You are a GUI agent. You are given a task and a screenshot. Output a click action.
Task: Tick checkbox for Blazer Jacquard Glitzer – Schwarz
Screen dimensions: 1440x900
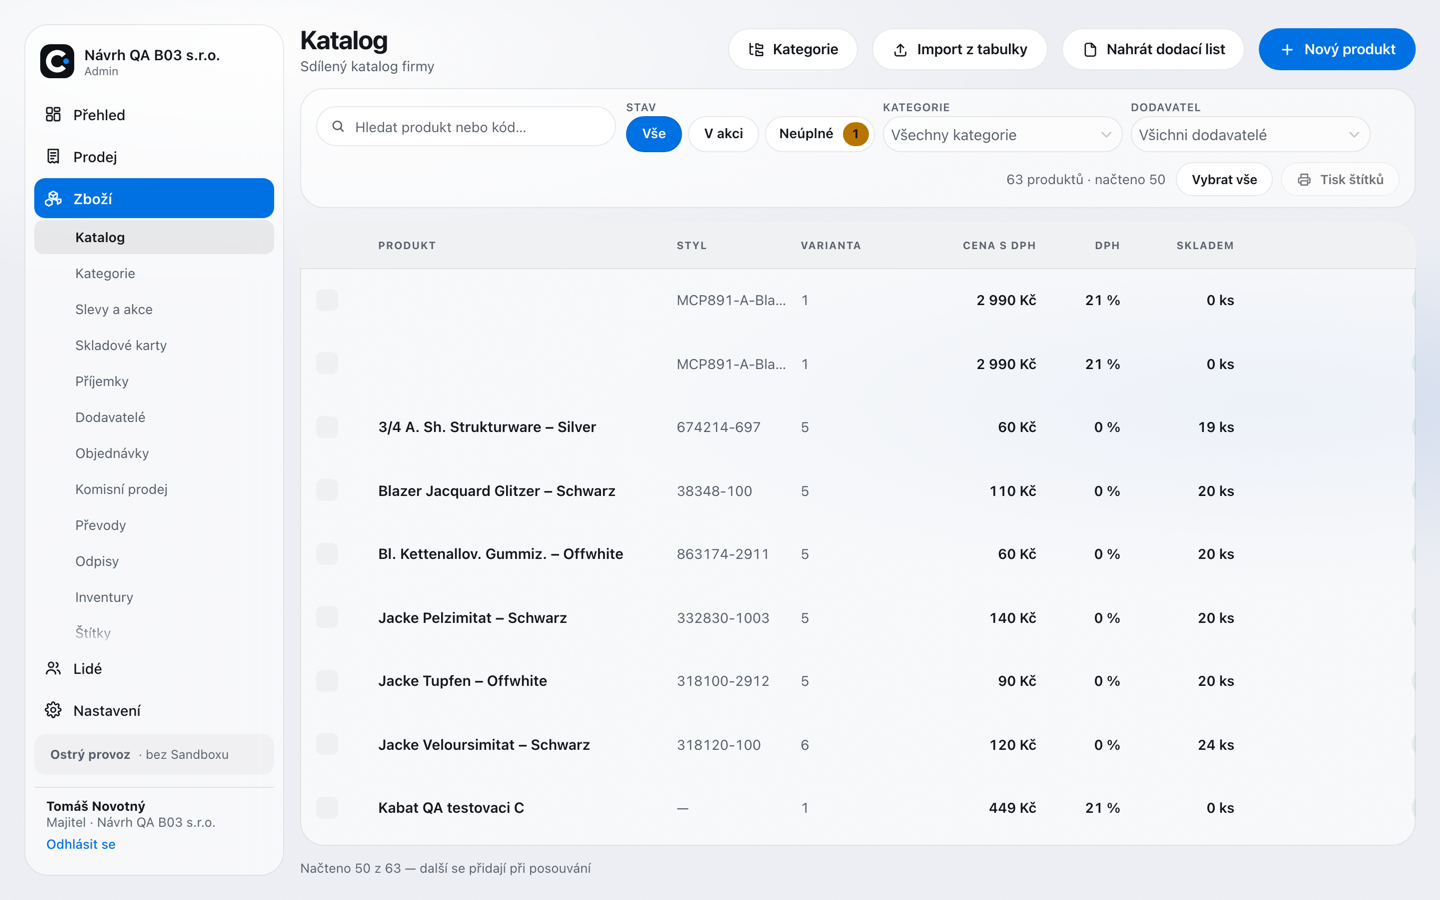(327, 490)
